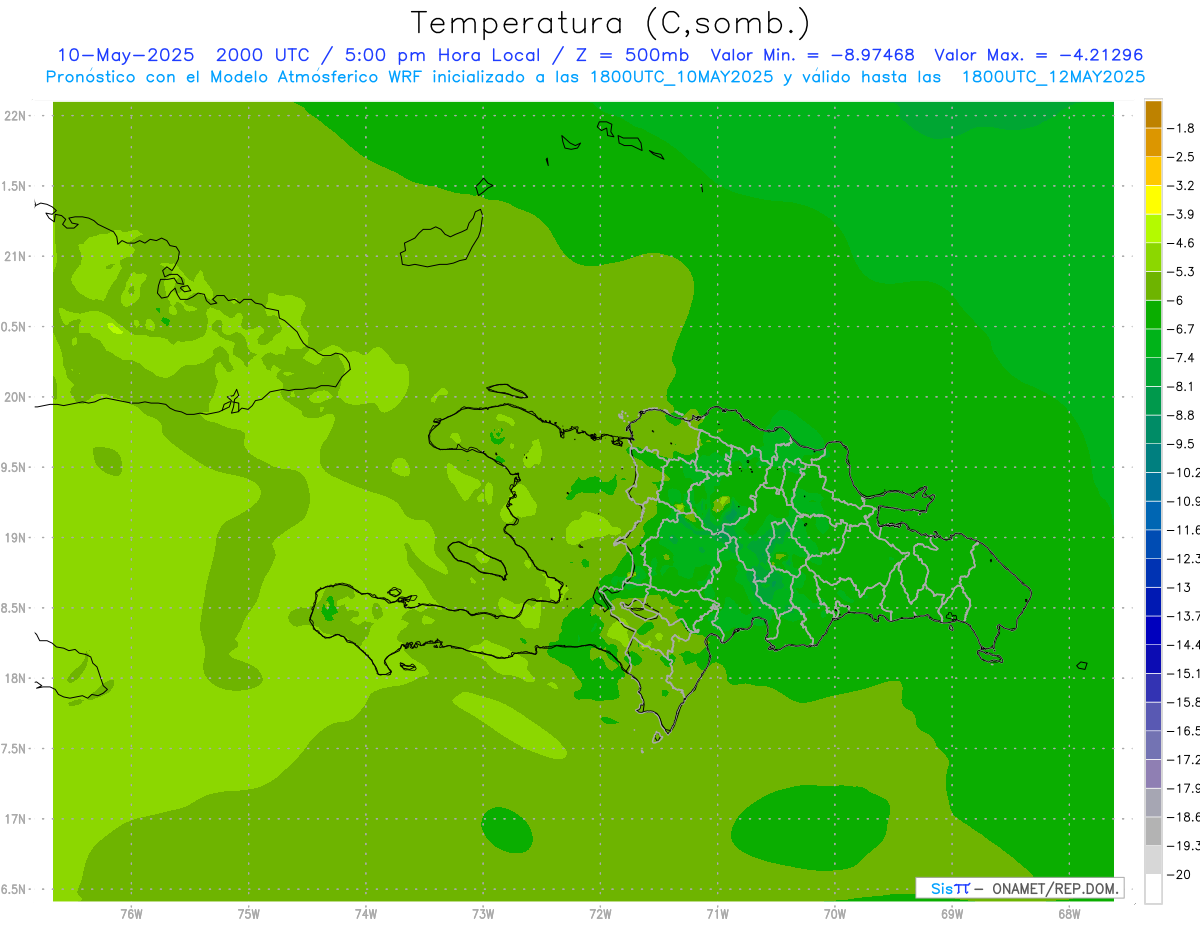This screenshot has width=1200, height=927.
Task: Click the grey swatch between -18.6 and -19.3
Action: click(1153, 831)
